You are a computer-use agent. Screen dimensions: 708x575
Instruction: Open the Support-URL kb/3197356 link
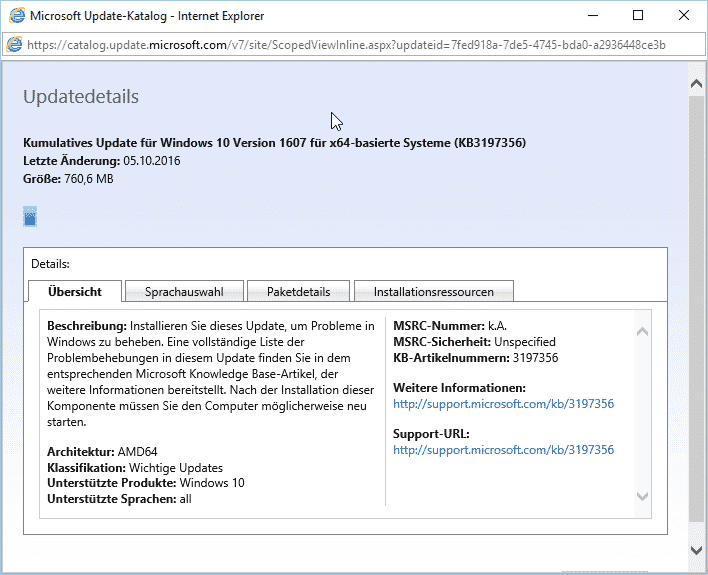[503, 449]
